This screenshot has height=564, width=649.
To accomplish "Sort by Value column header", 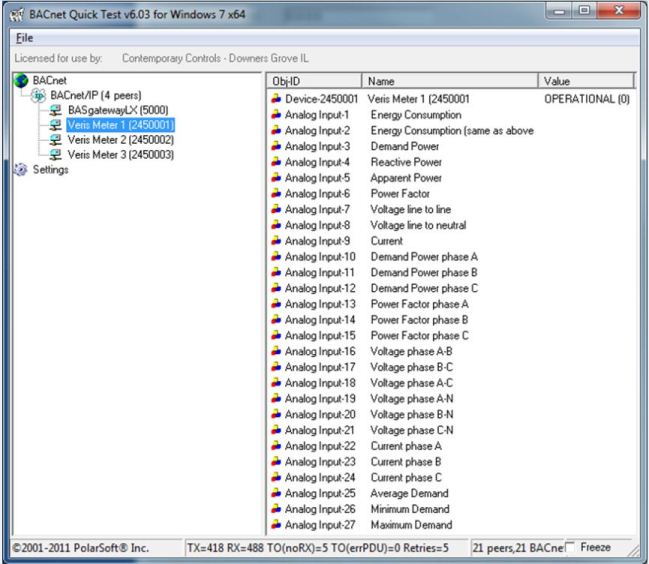I will (586, 81).
